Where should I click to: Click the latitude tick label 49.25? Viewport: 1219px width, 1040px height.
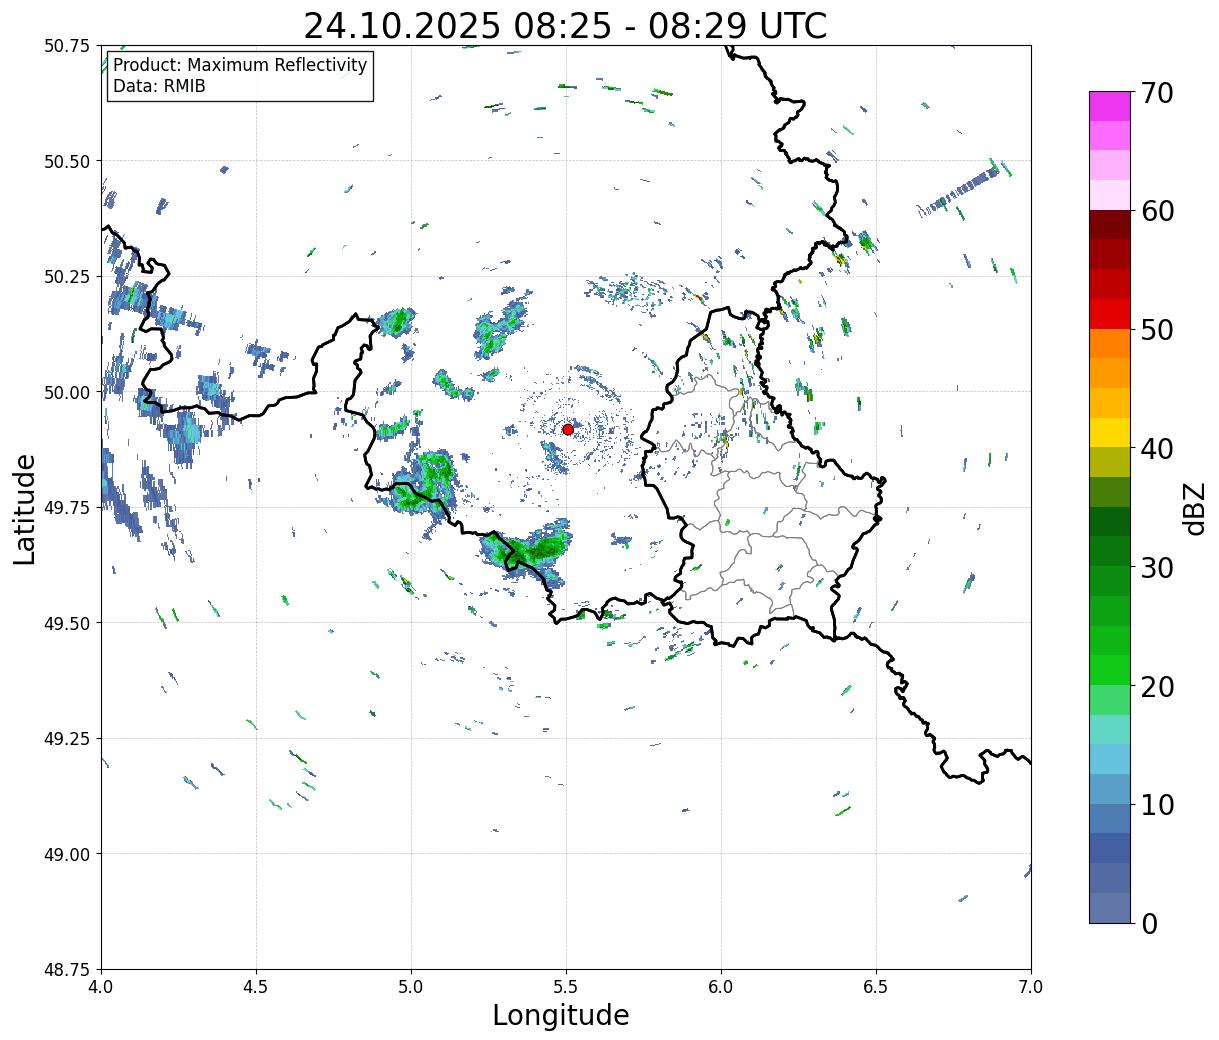point(67,739)
